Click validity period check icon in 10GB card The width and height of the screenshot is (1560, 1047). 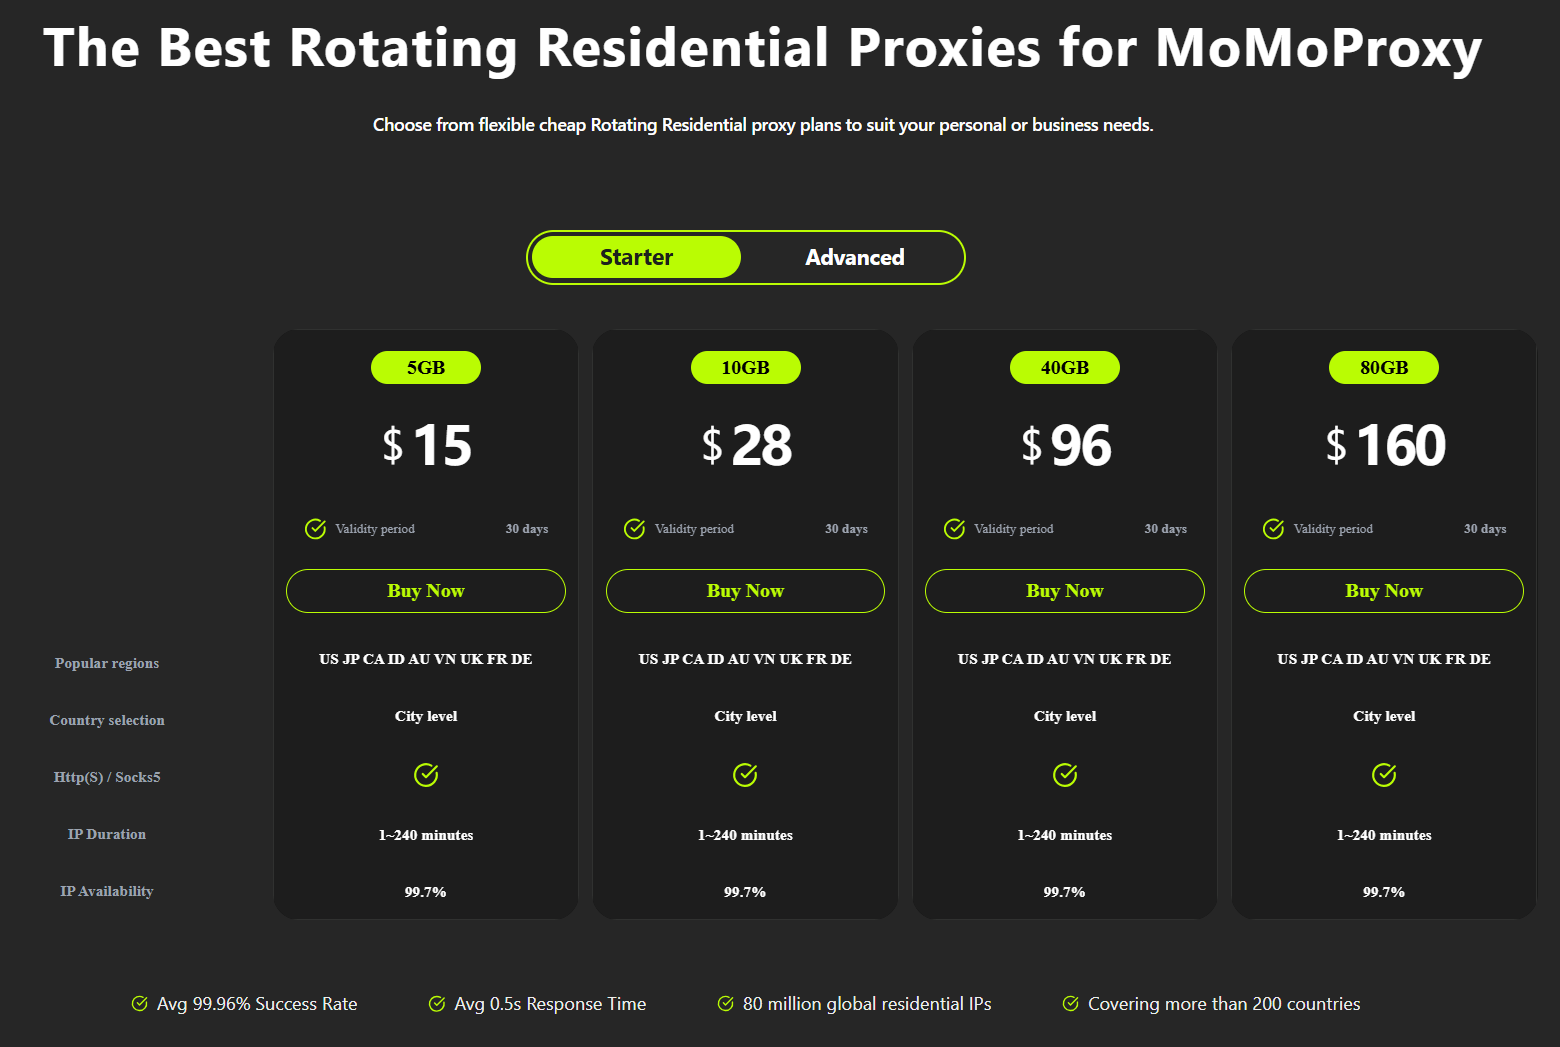tap(634, 528)
